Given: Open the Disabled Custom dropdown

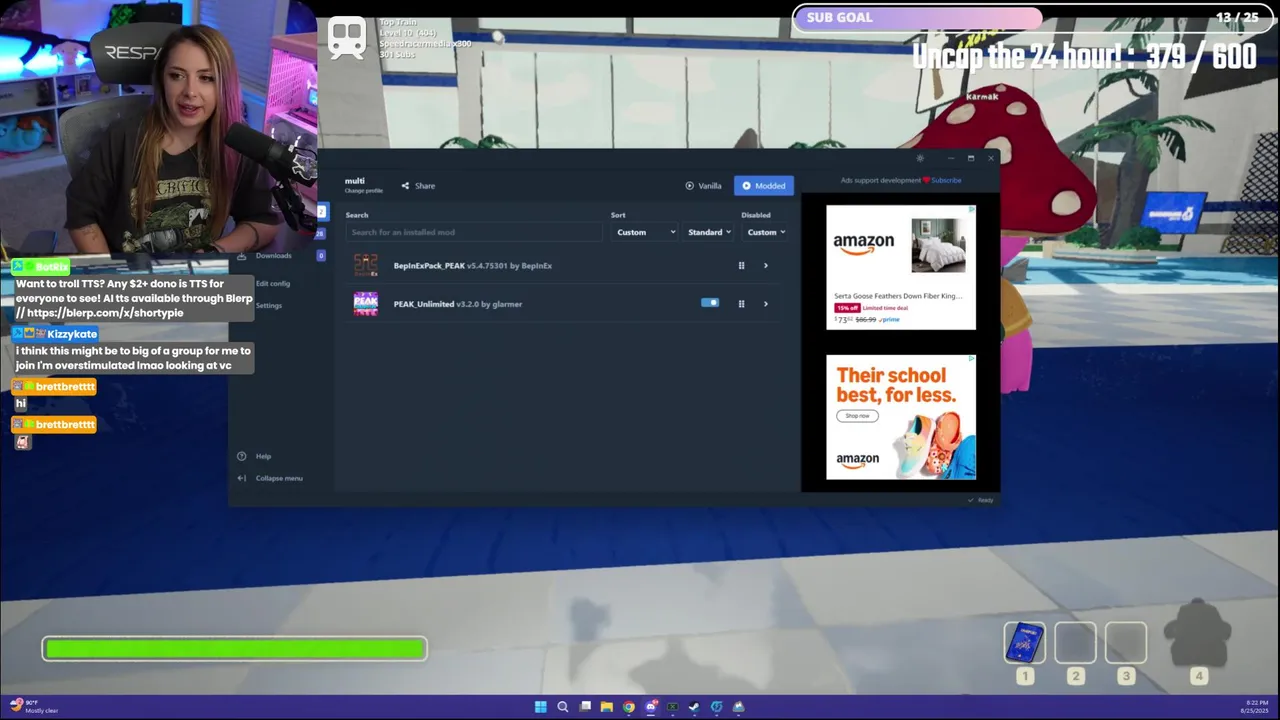Looking at the screenshot, I should pyautogui.click(x=766, y=232).
